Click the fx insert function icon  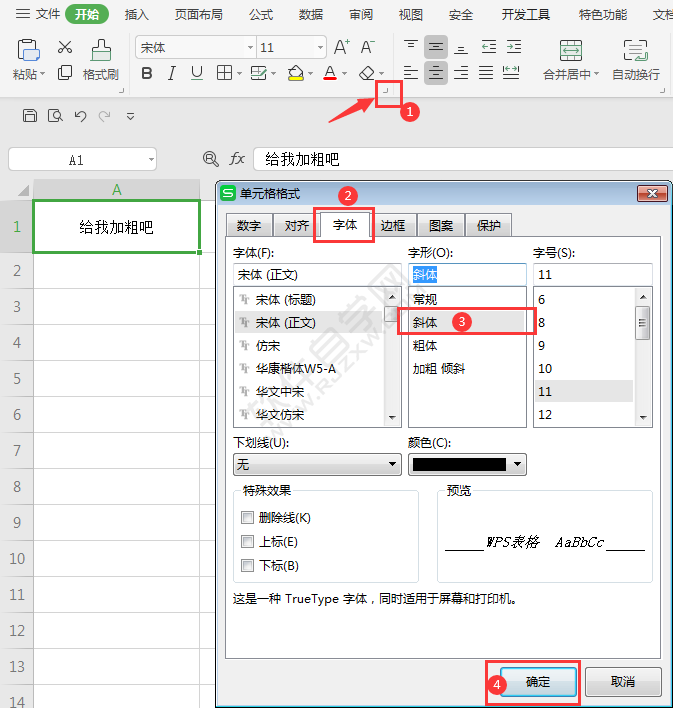(x=237, y=159)
